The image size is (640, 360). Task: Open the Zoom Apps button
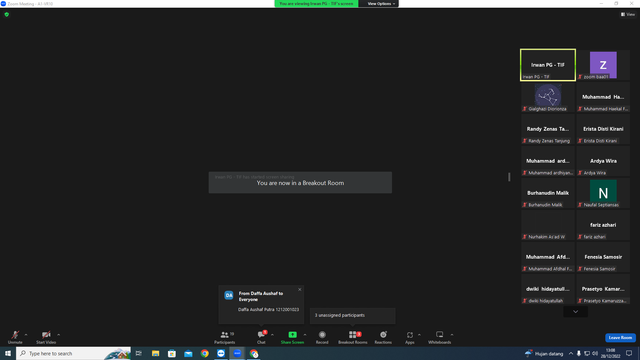tap(410, 337)
